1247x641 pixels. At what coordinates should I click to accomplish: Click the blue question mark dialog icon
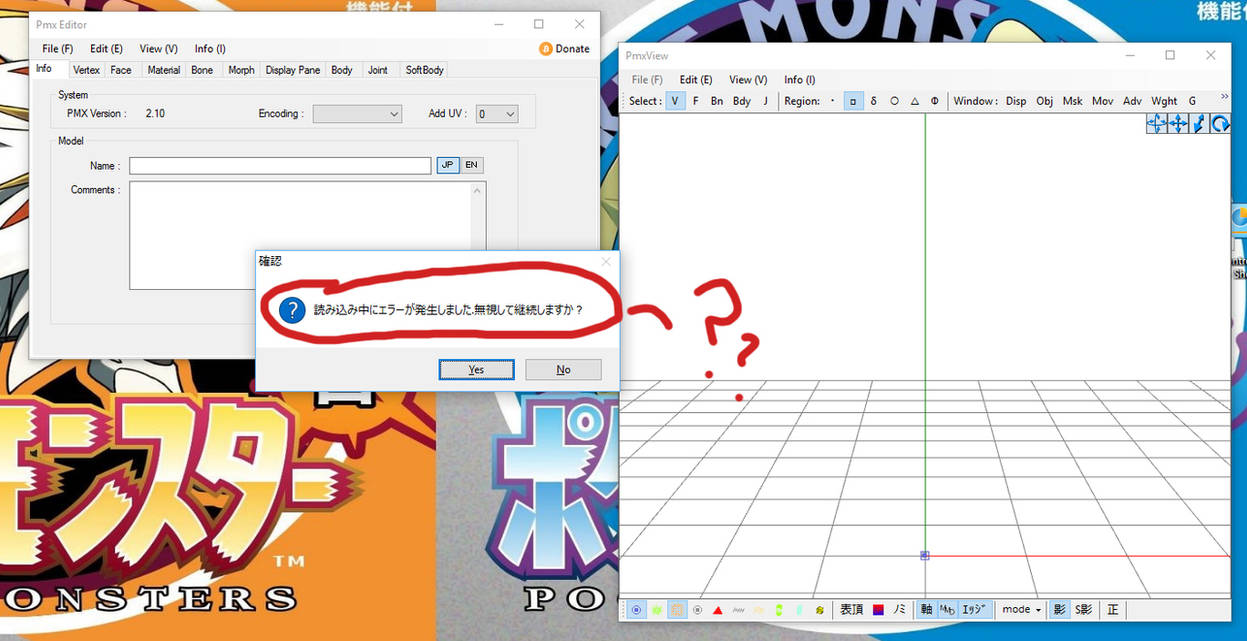(292, 310)
